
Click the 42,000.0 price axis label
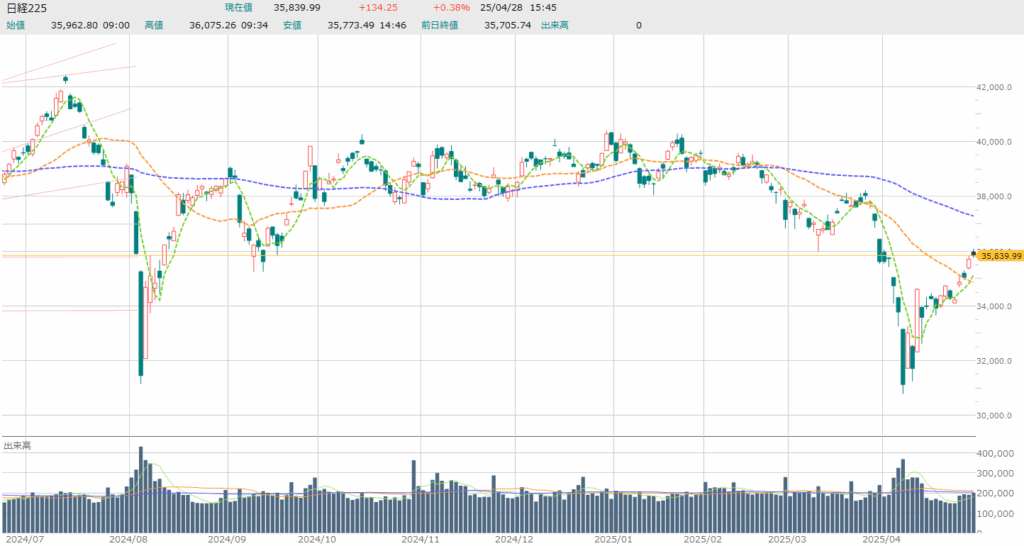(994, 87)
